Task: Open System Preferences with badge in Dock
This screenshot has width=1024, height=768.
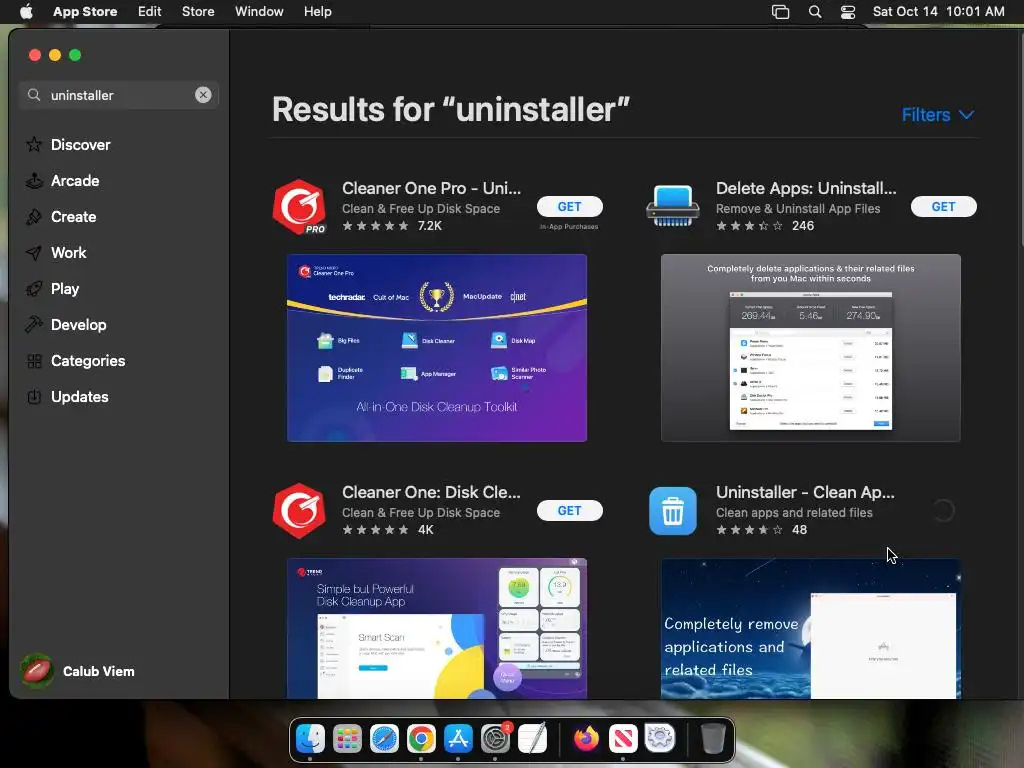Action: coord(496,739)
